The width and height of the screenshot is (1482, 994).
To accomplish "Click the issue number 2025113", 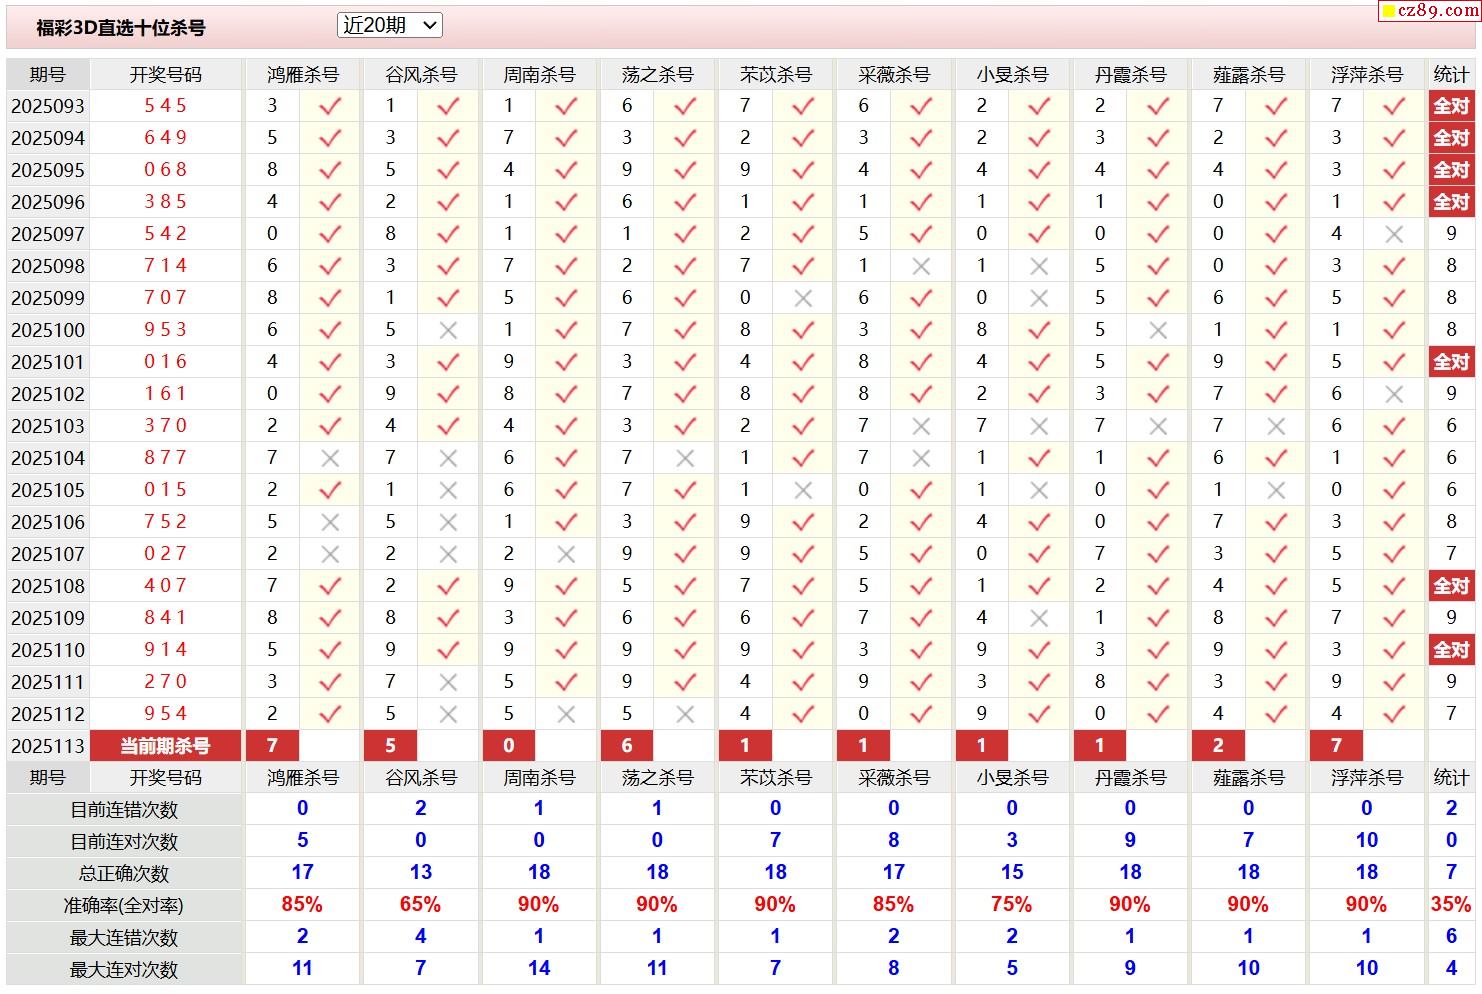I will pyautogui.click(x=48, y=746).
